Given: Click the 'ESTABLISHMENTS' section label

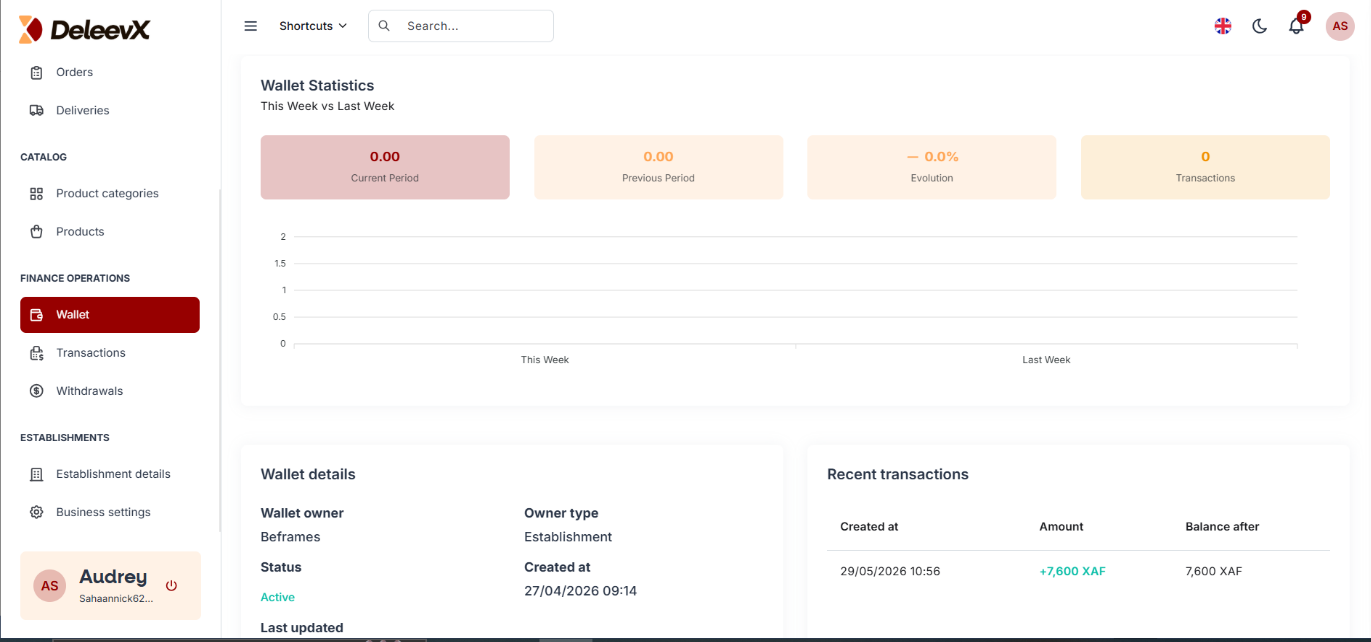Looking at the screenshot, I should [65, 438].
